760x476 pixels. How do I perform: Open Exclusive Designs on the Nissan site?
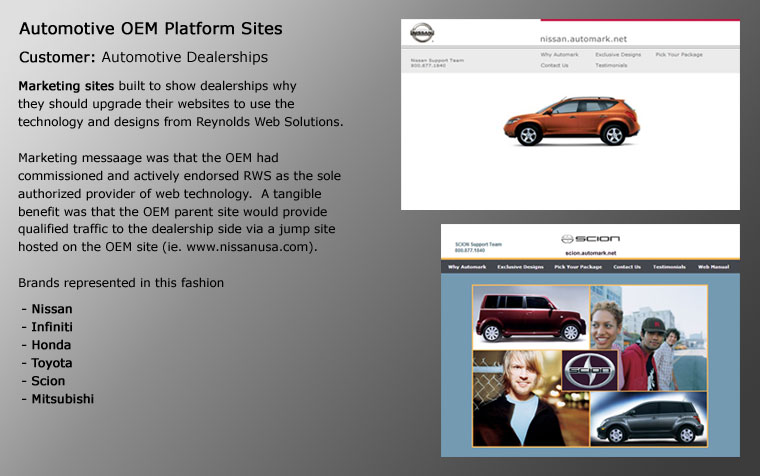click(618, 55)
